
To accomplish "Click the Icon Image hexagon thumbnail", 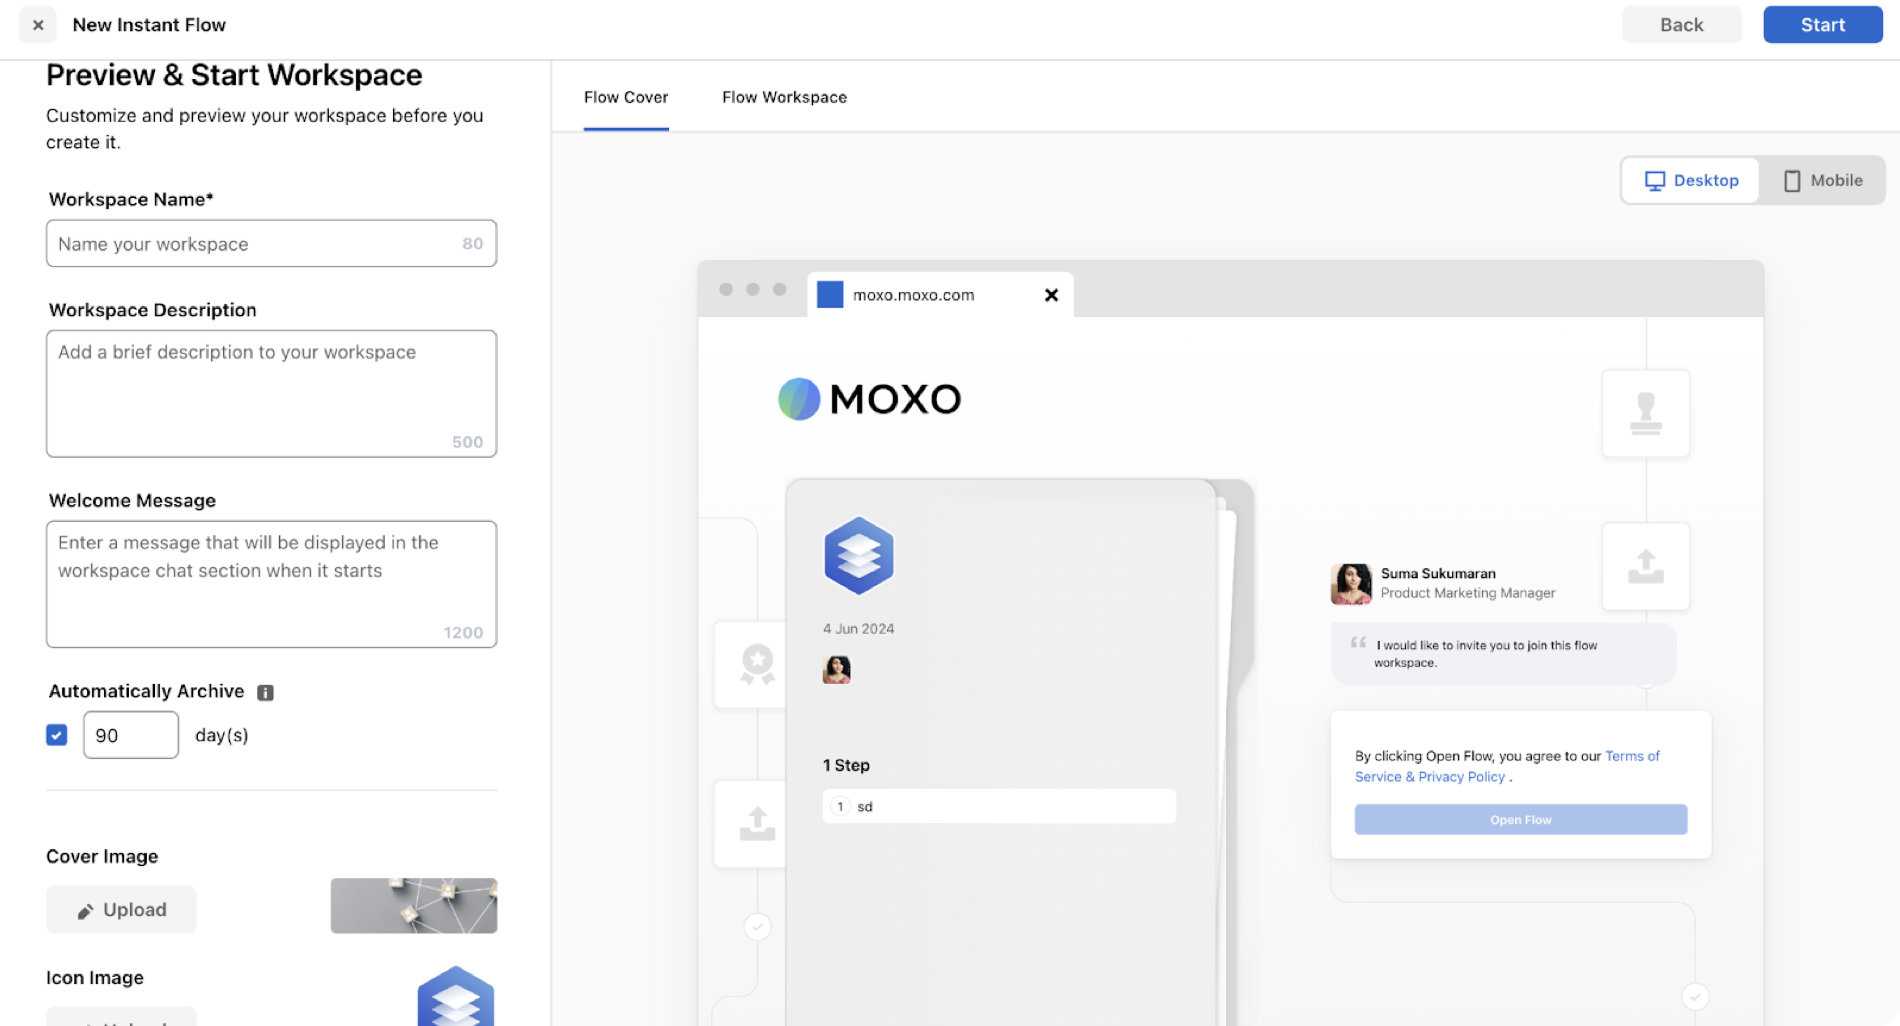I will click(x=456, y=996).
